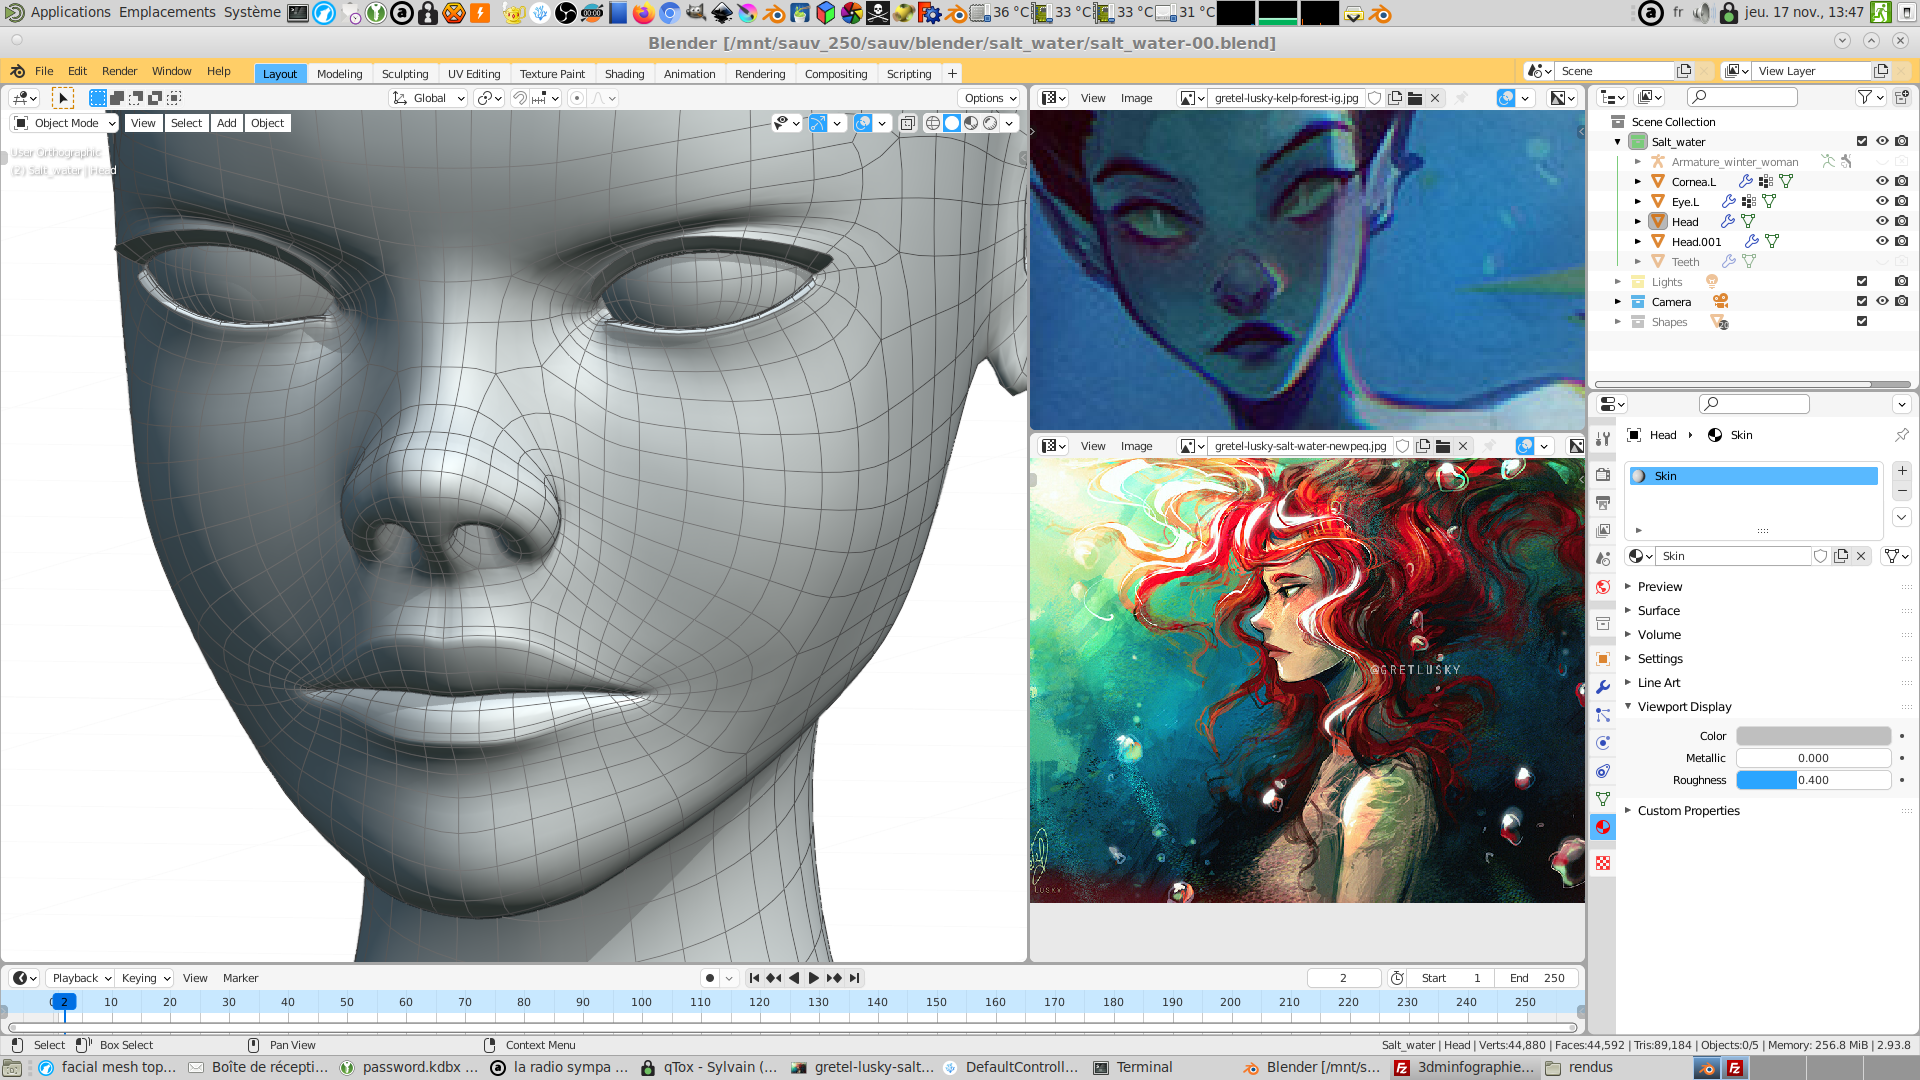Switch to the Sculpting workspace tab

coord(404,74)
